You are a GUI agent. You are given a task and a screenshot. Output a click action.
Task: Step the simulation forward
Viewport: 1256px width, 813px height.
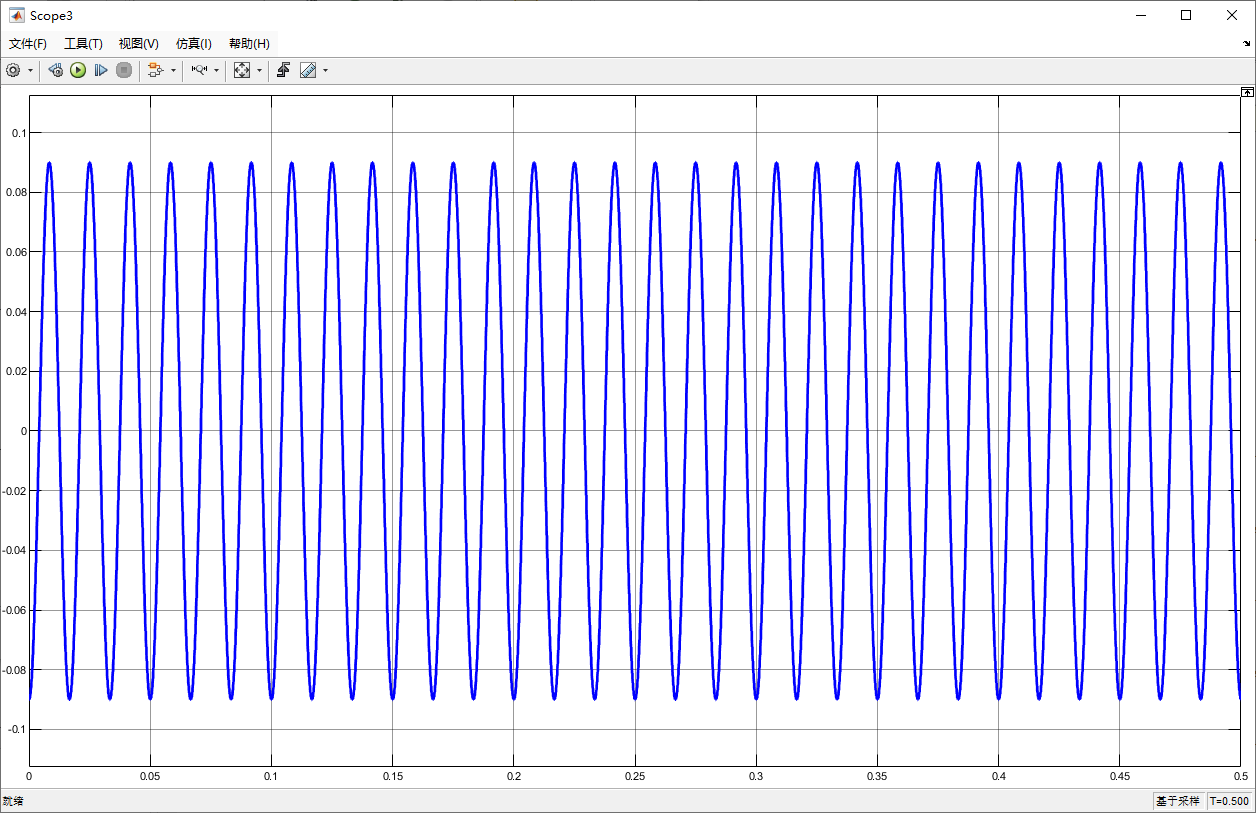click(101, 70)
